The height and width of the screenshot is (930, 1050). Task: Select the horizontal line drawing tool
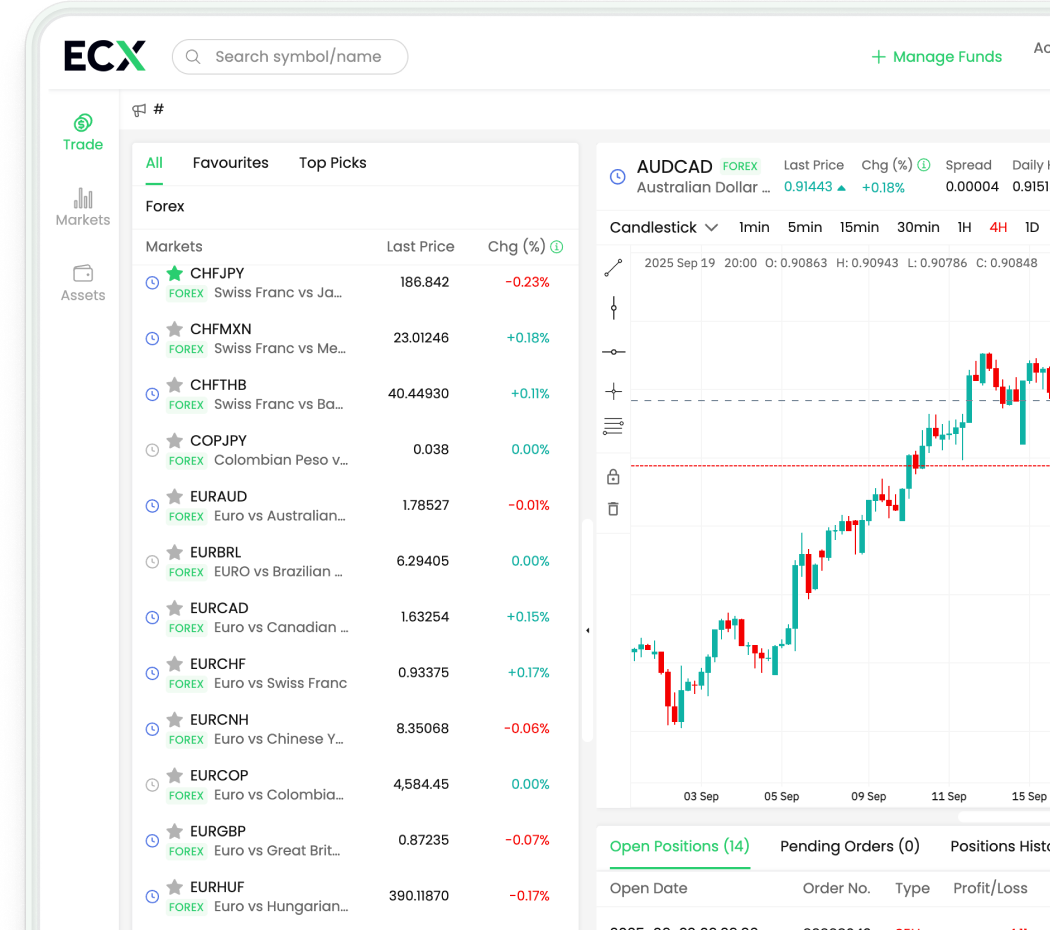[613, 351]
